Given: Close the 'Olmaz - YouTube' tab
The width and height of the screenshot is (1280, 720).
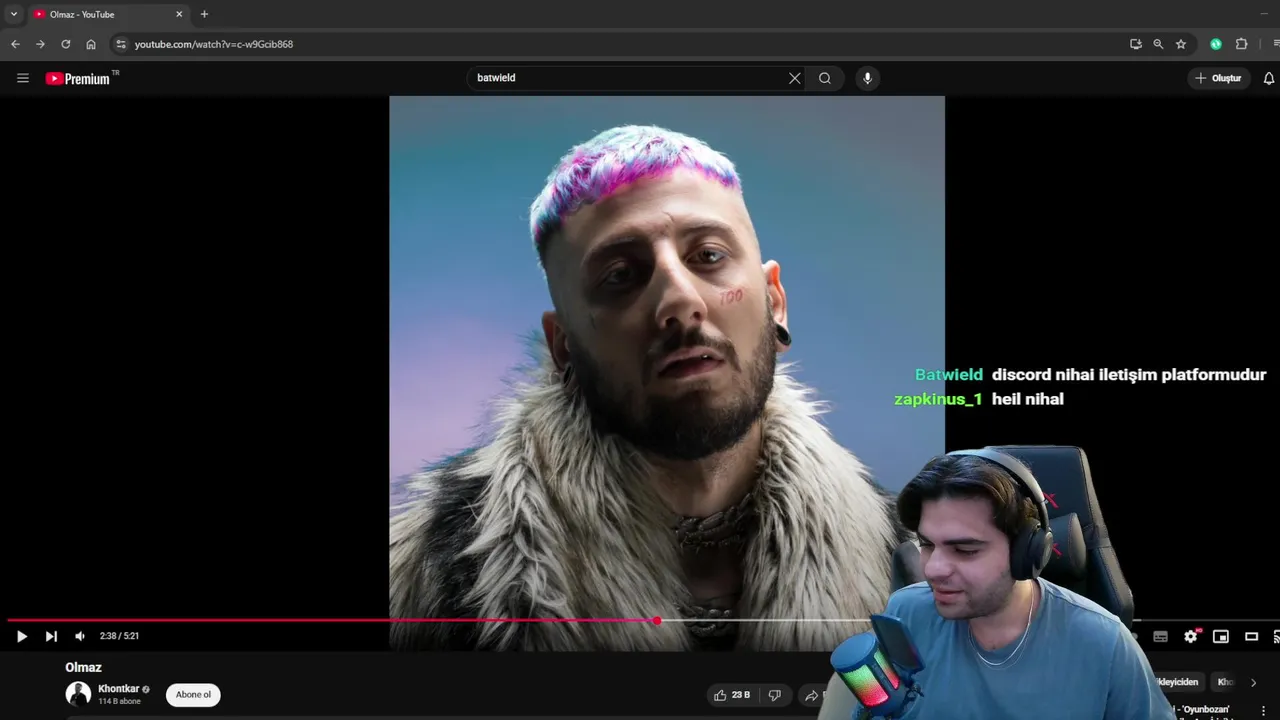Looking at the screenshot, I should pos(179,14).
